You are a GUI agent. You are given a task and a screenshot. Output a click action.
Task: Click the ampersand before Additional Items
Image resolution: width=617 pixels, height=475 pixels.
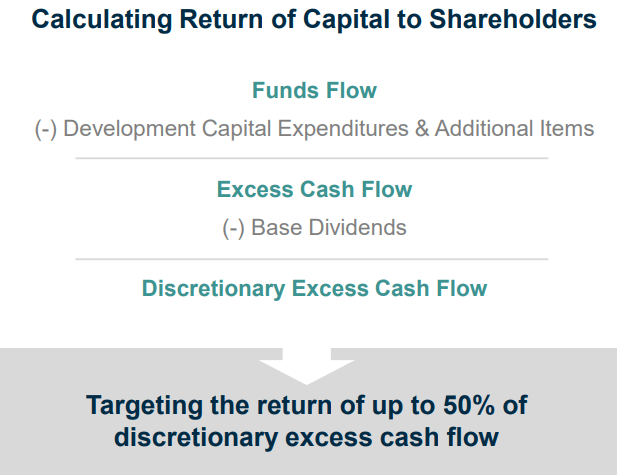[422, 129]
